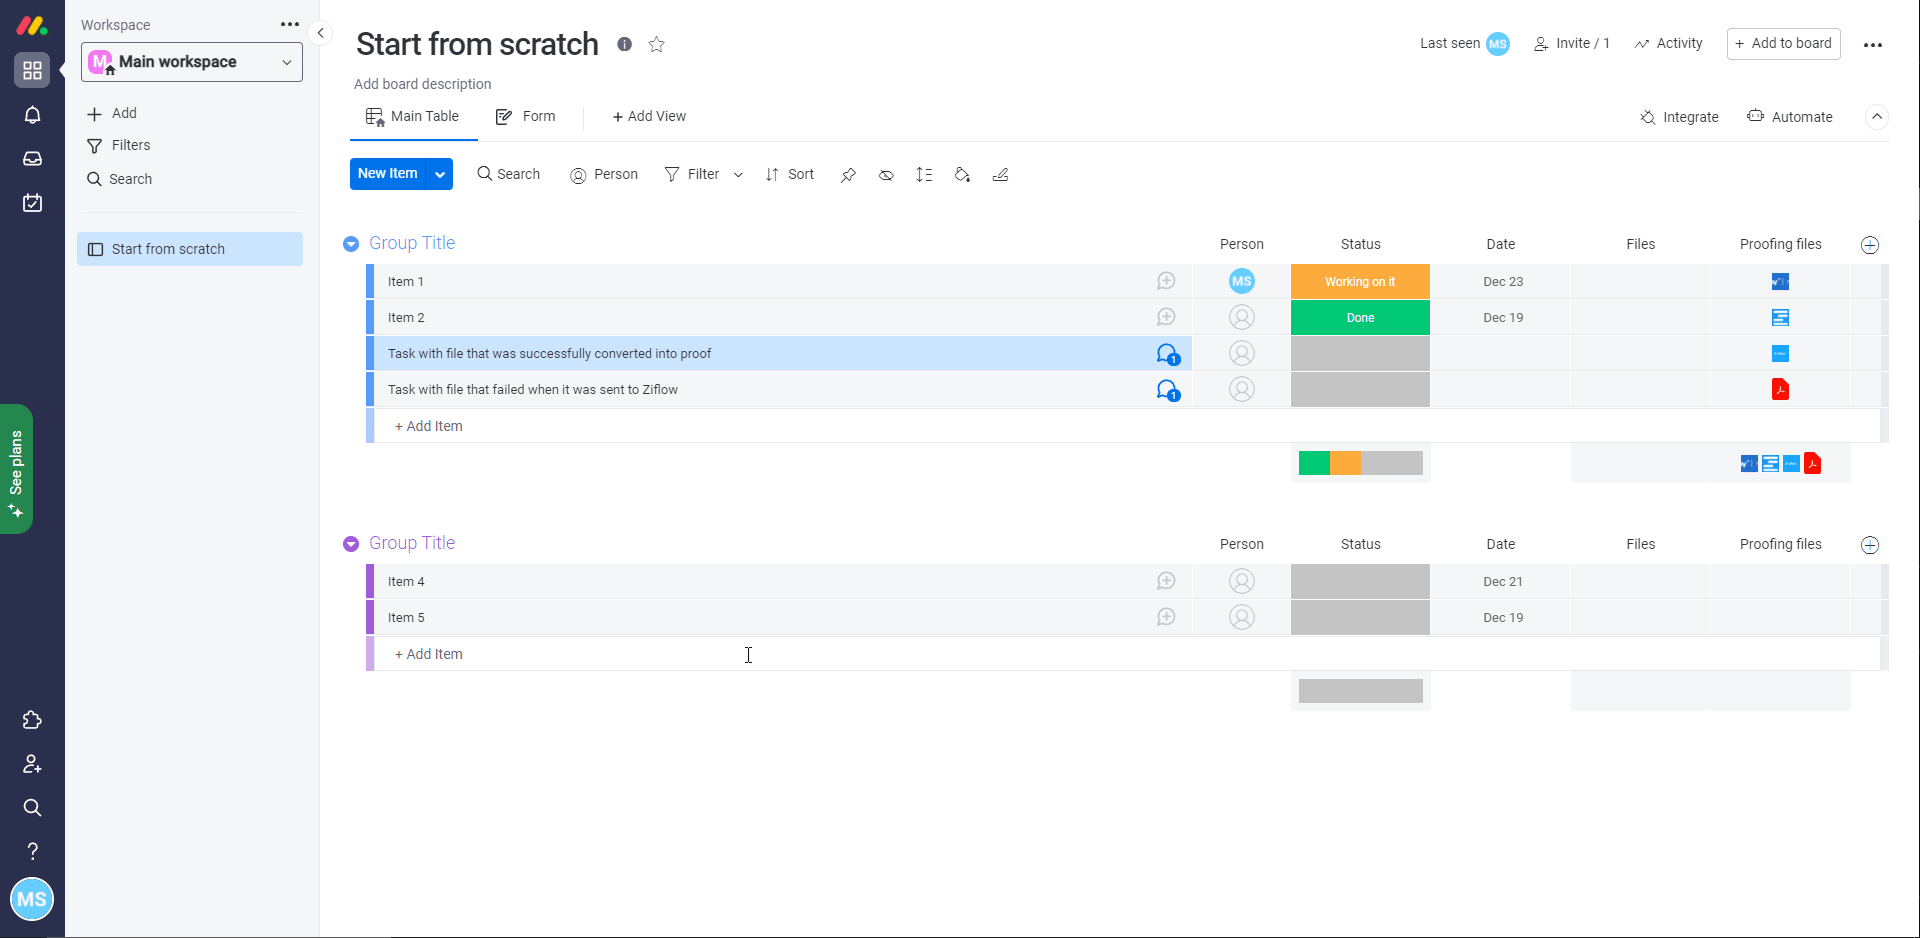1920x938 pixels.
Task: Collapse the board header chevron
Action: [1877, 117]
